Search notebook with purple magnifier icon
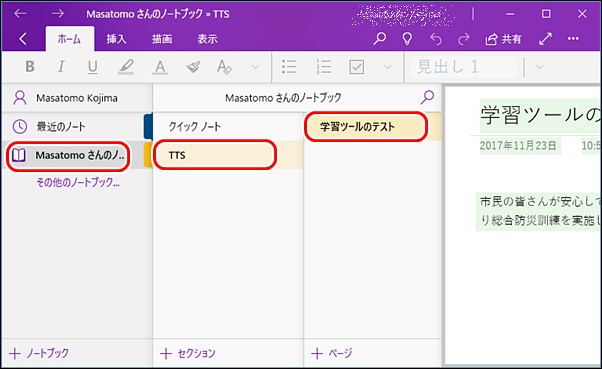 (x=427, y=98)
